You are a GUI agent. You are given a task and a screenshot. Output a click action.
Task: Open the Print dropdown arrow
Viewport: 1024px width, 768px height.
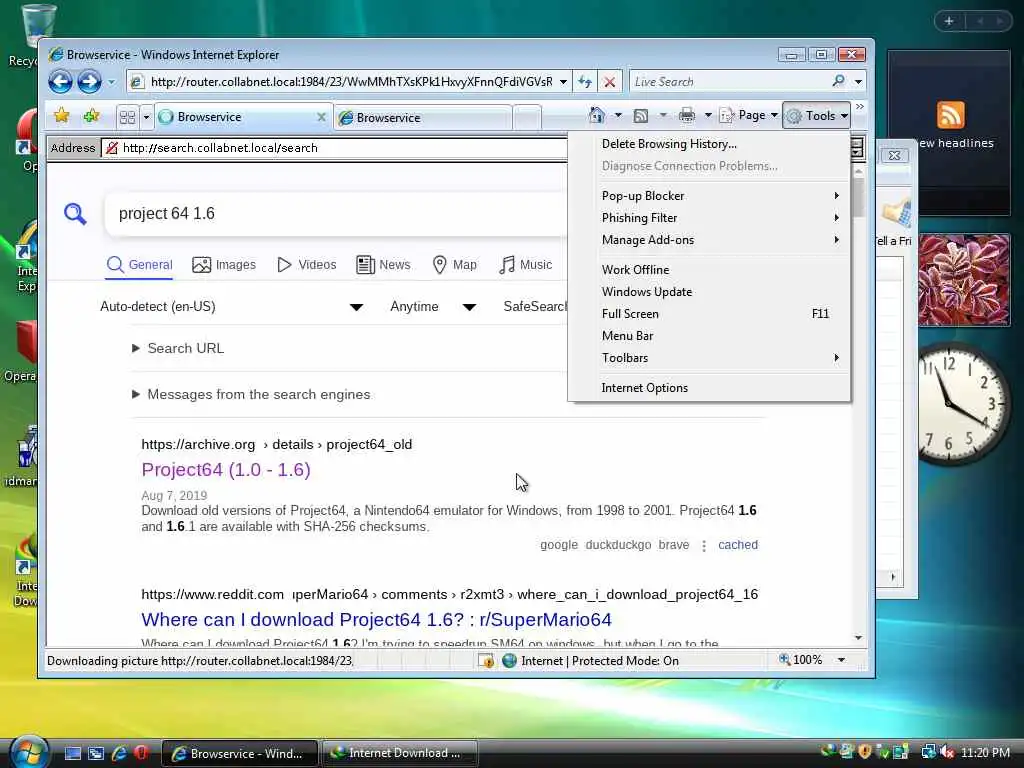pyautogui.click(x=708, y=116)
